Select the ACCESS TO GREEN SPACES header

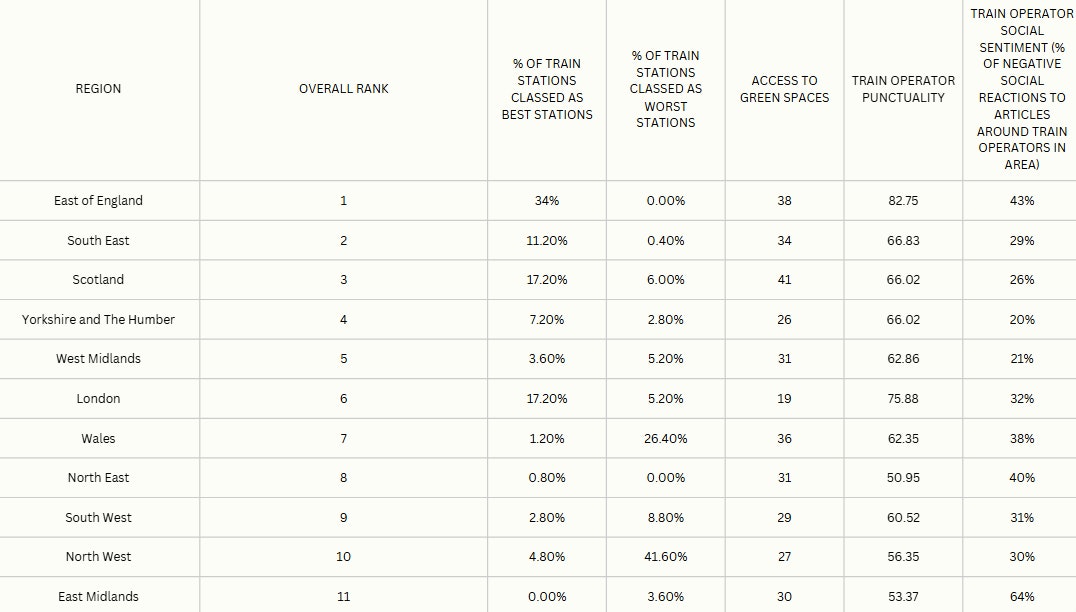784,89
